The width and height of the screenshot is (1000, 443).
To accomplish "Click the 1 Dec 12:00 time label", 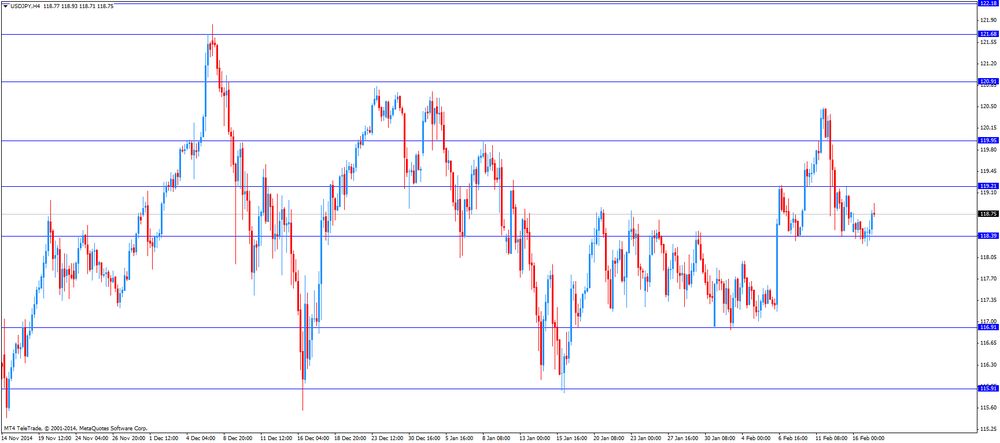I will pyautogui.click(x=165, y=439).
